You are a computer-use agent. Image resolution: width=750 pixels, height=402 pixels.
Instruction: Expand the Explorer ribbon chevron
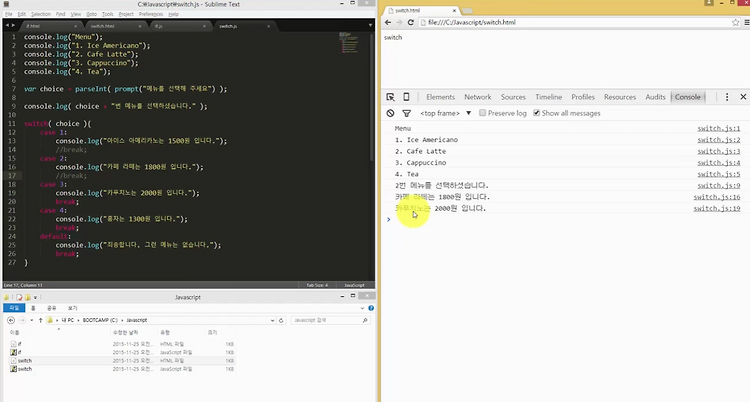click(x=362, y=308)
